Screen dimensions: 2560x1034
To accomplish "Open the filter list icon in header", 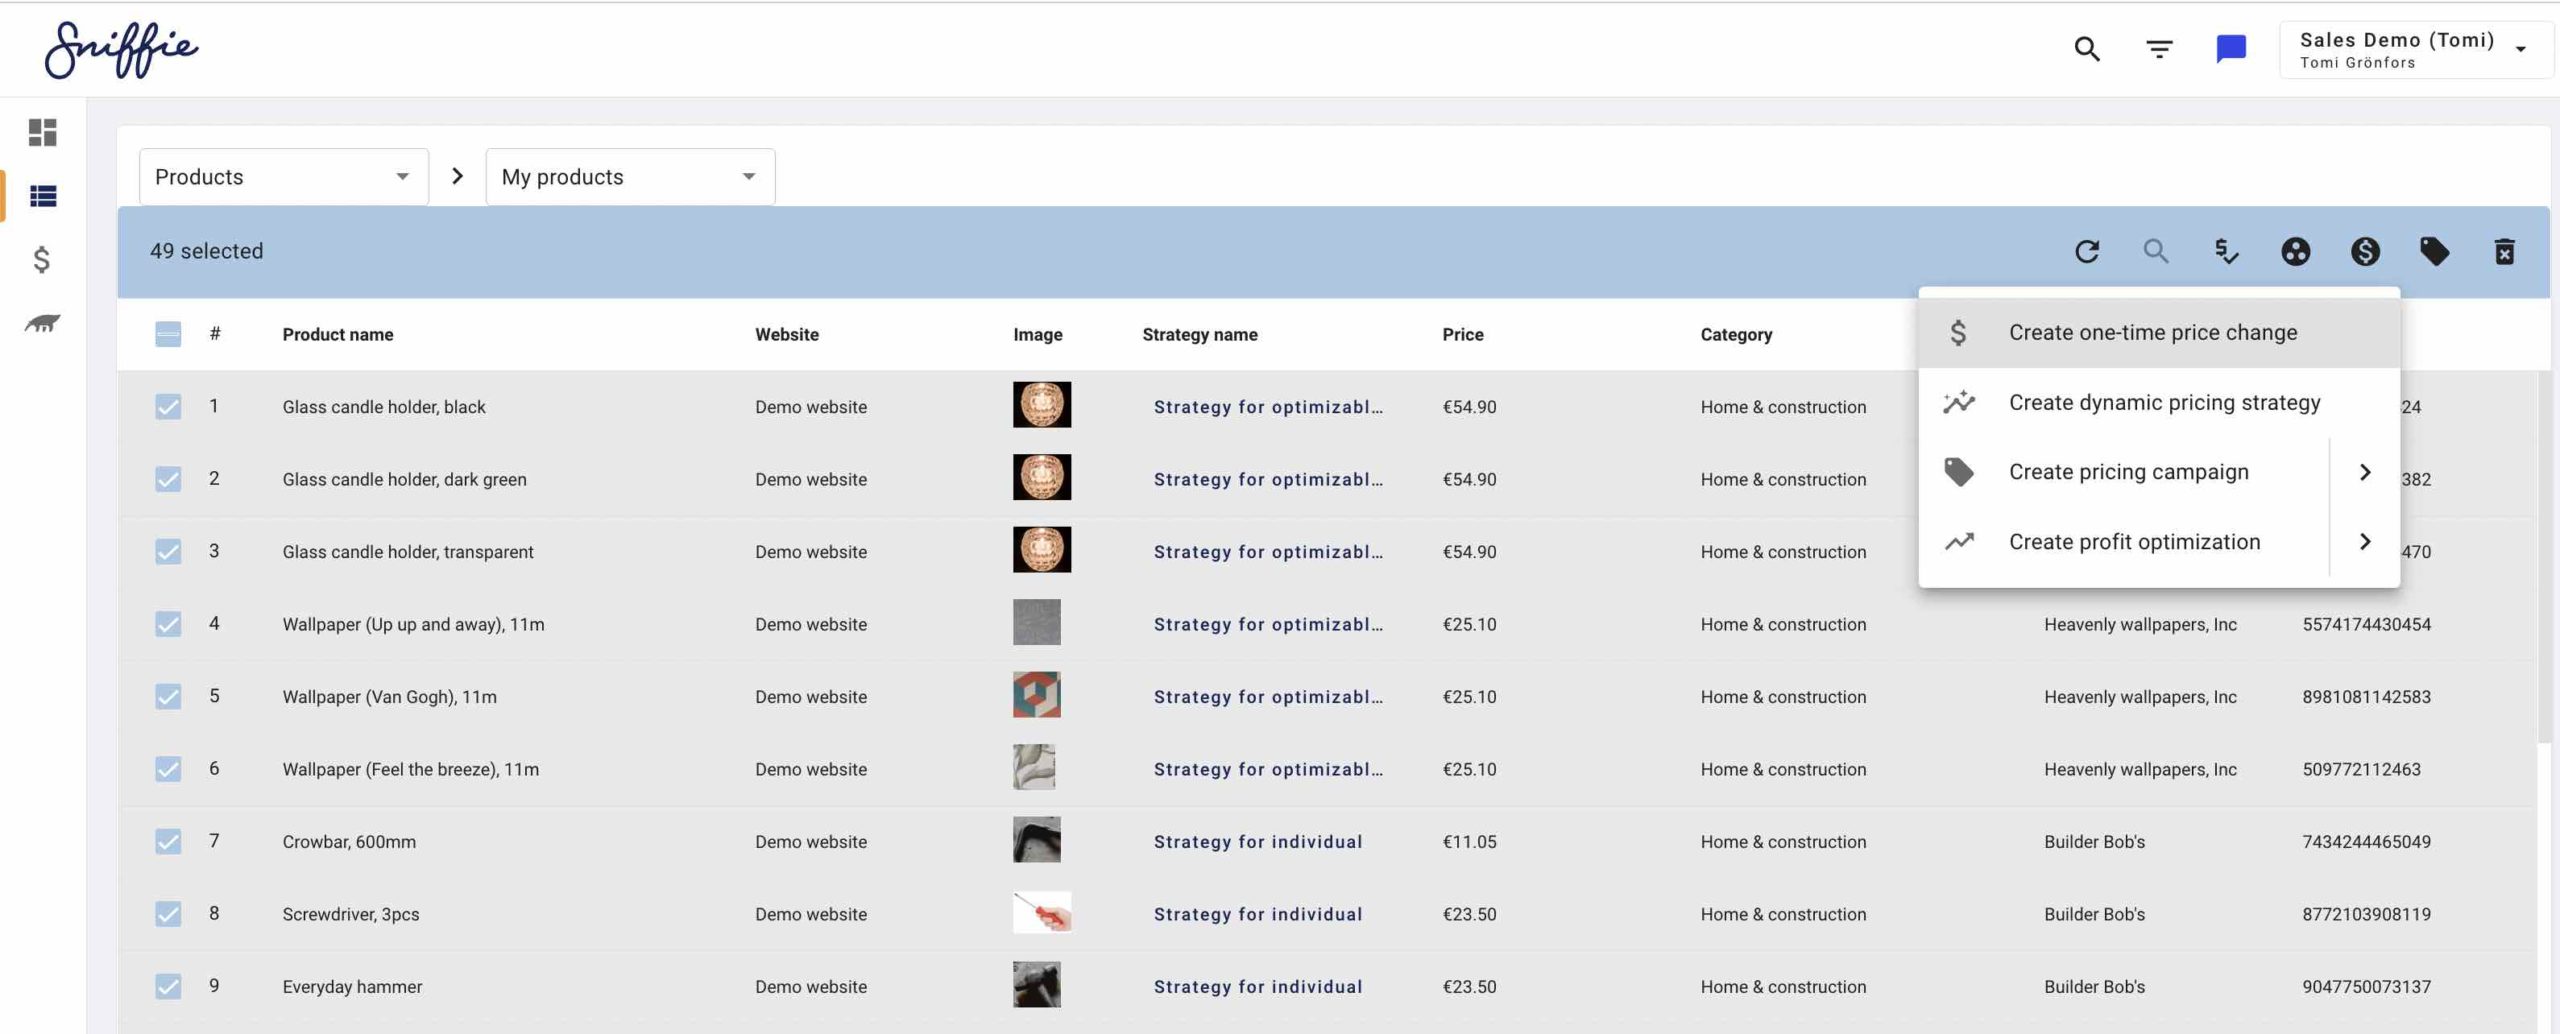I will [2159, 49].
